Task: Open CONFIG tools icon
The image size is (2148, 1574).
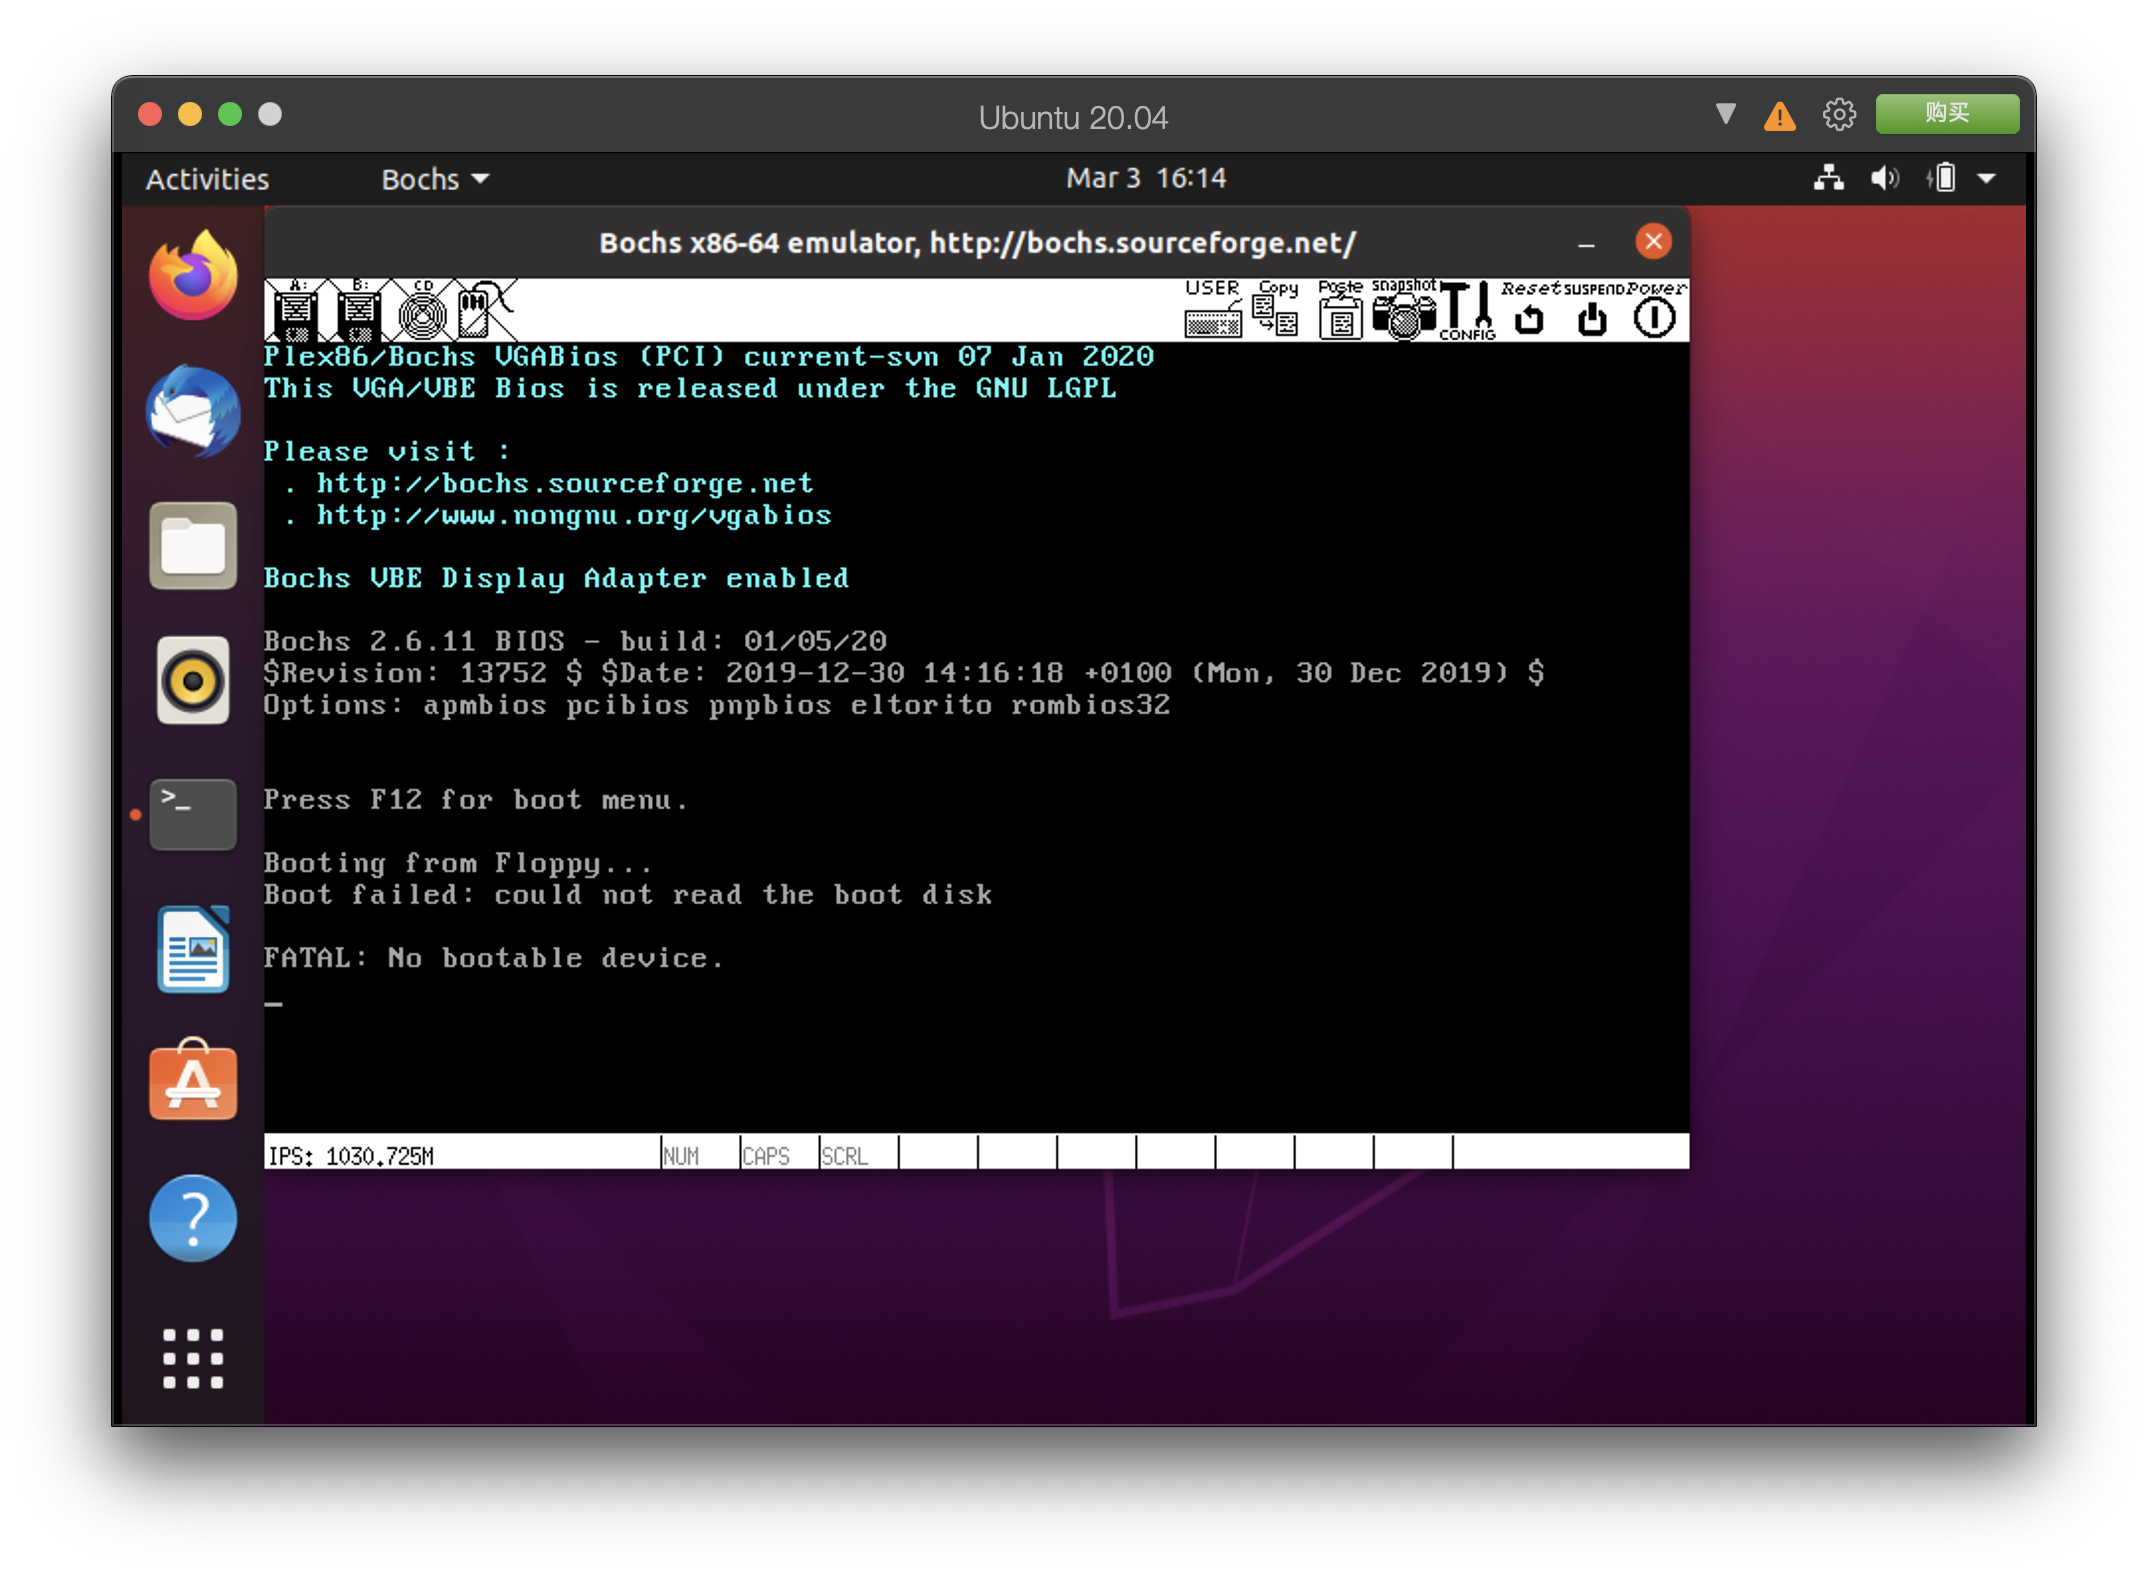Action: click(x=1467, y=310)
